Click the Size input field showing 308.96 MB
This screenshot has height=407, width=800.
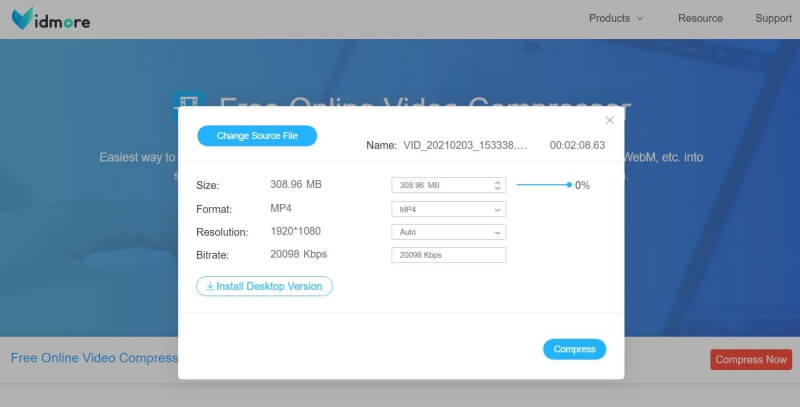tap(440, 185)
